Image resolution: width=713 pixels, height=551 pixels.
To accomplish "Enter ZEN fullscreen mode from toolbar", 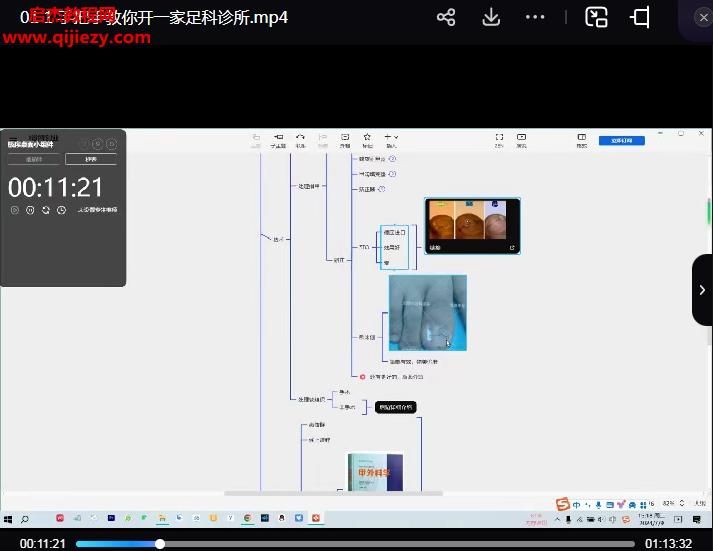I will tap(499, 140).
